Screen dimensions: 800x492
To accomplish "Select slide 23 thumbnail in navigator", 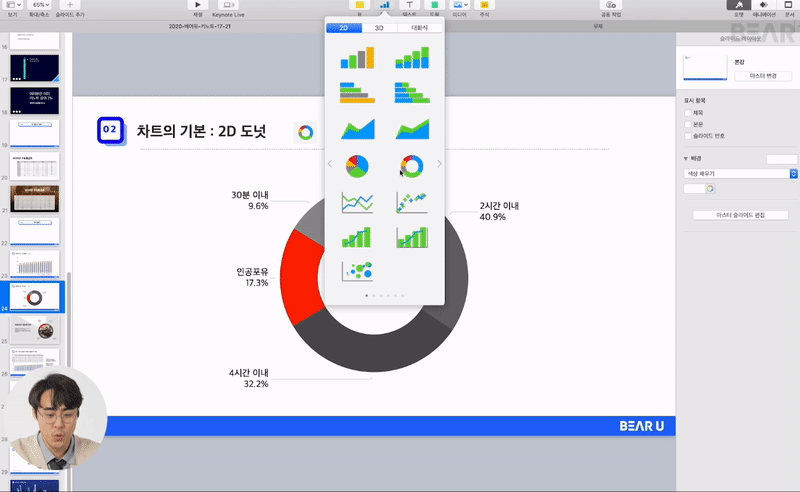I will 35,264.
